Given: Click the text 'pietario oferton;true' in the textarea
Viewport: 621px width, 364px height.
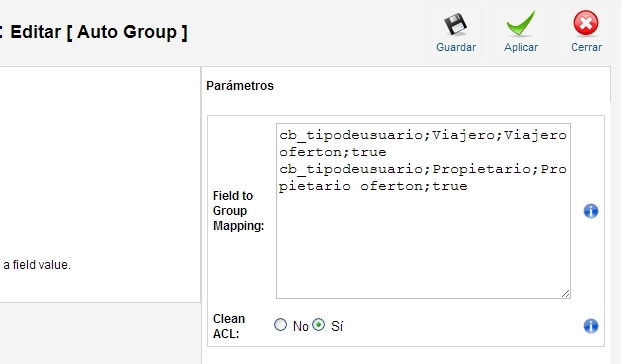Looking at the screenshot, I should [x=373, y=186].
